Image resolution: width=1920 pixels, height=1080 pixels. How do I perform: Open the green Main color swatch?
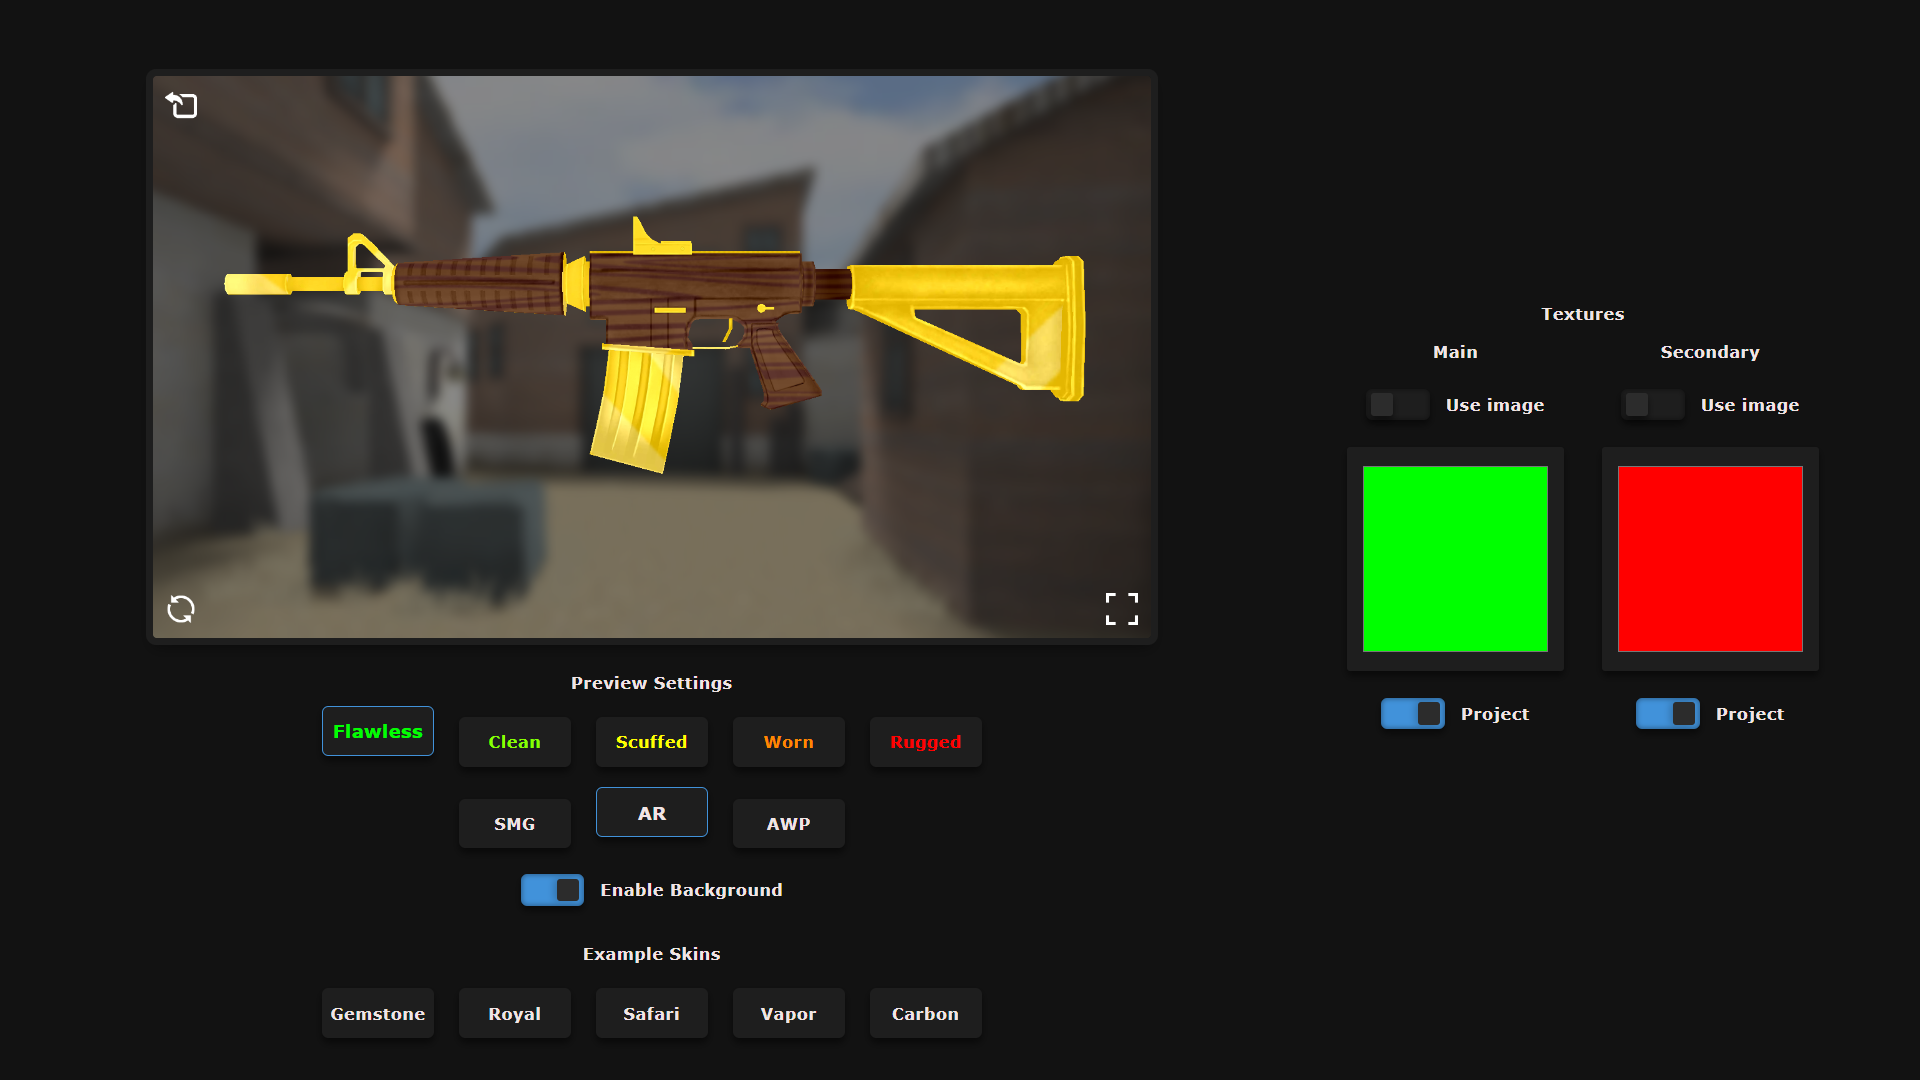[x=1455, y=559]
